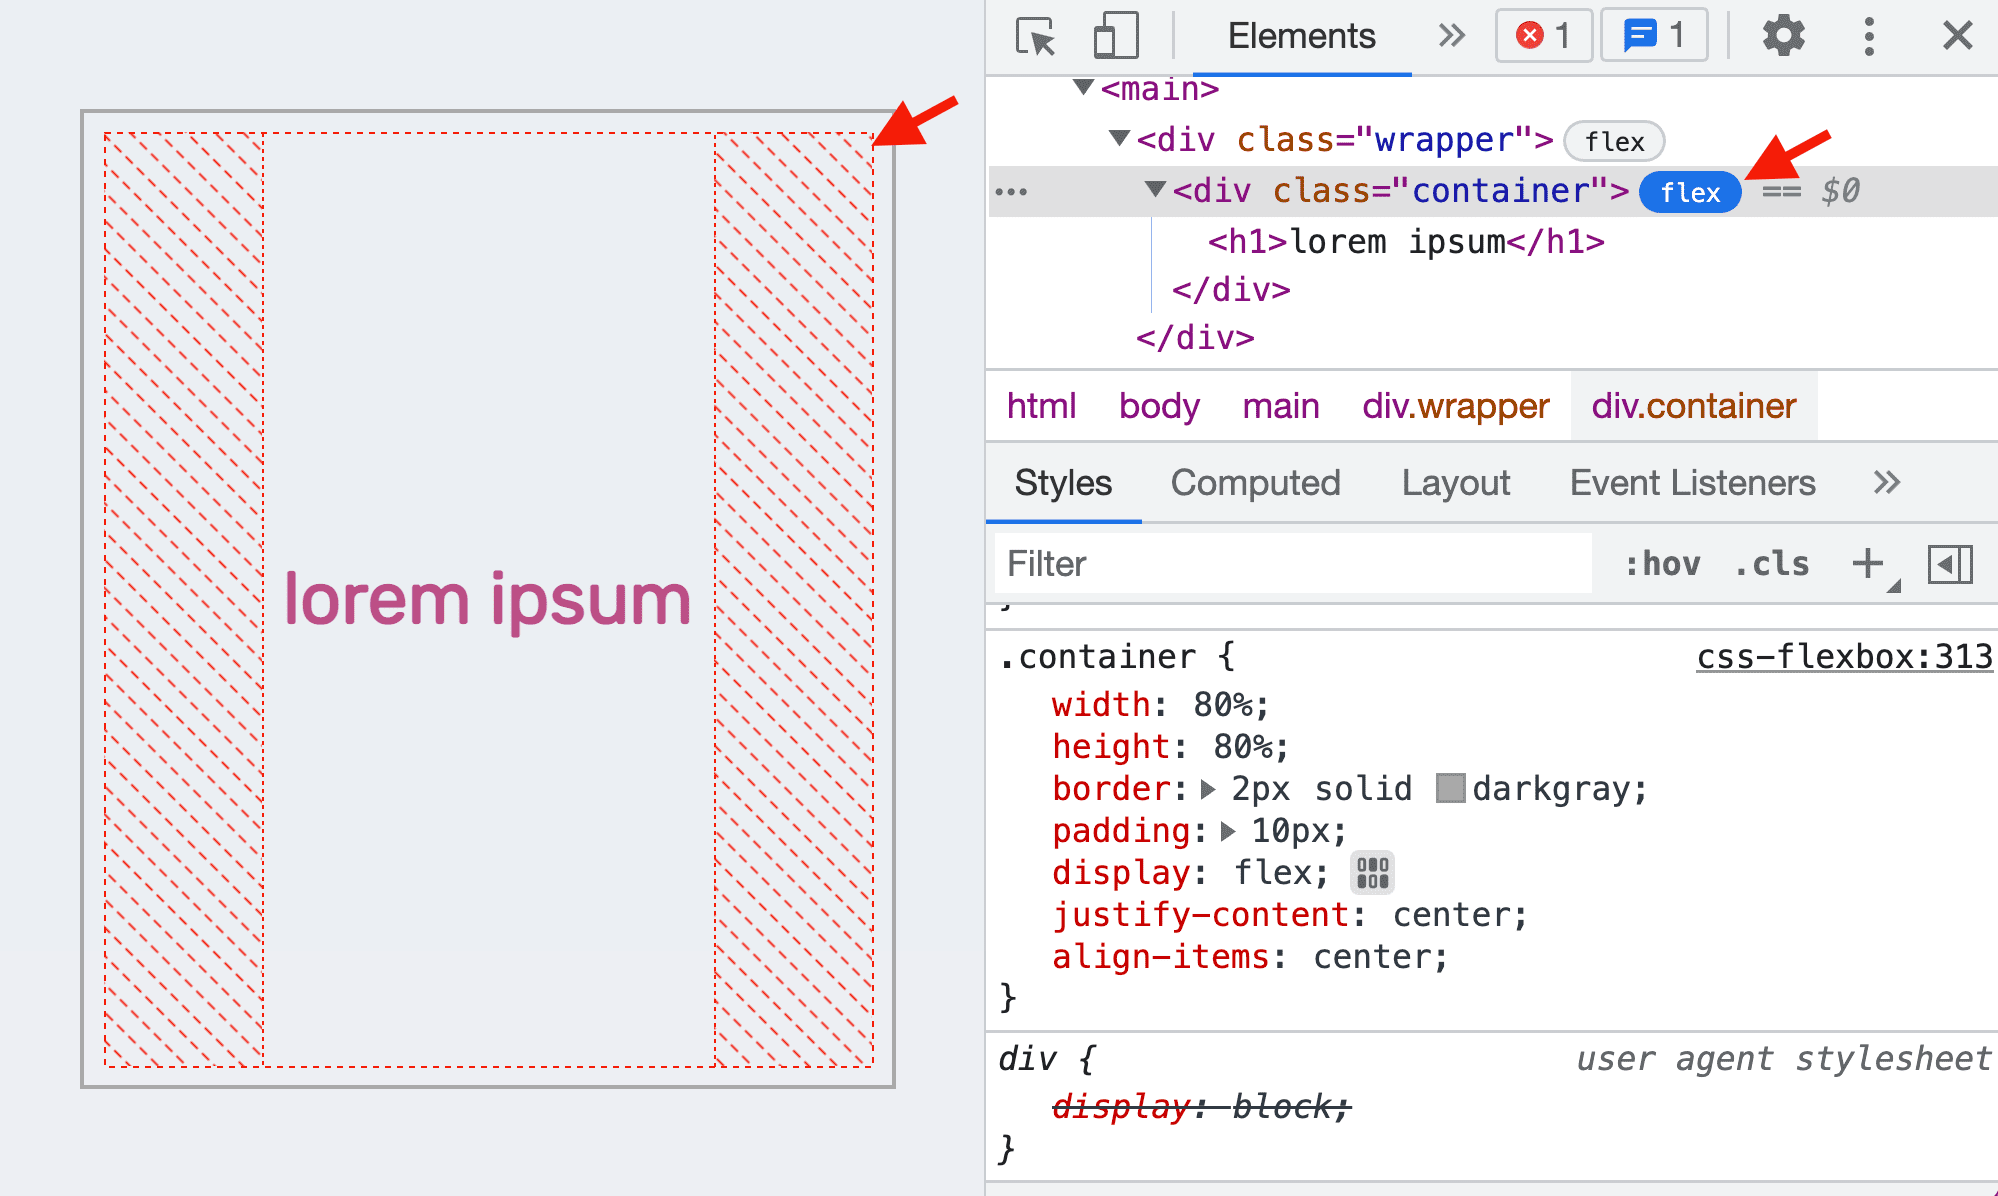Select the Computed tab
The image size is (1998, 1196).
click(1255, 481)
